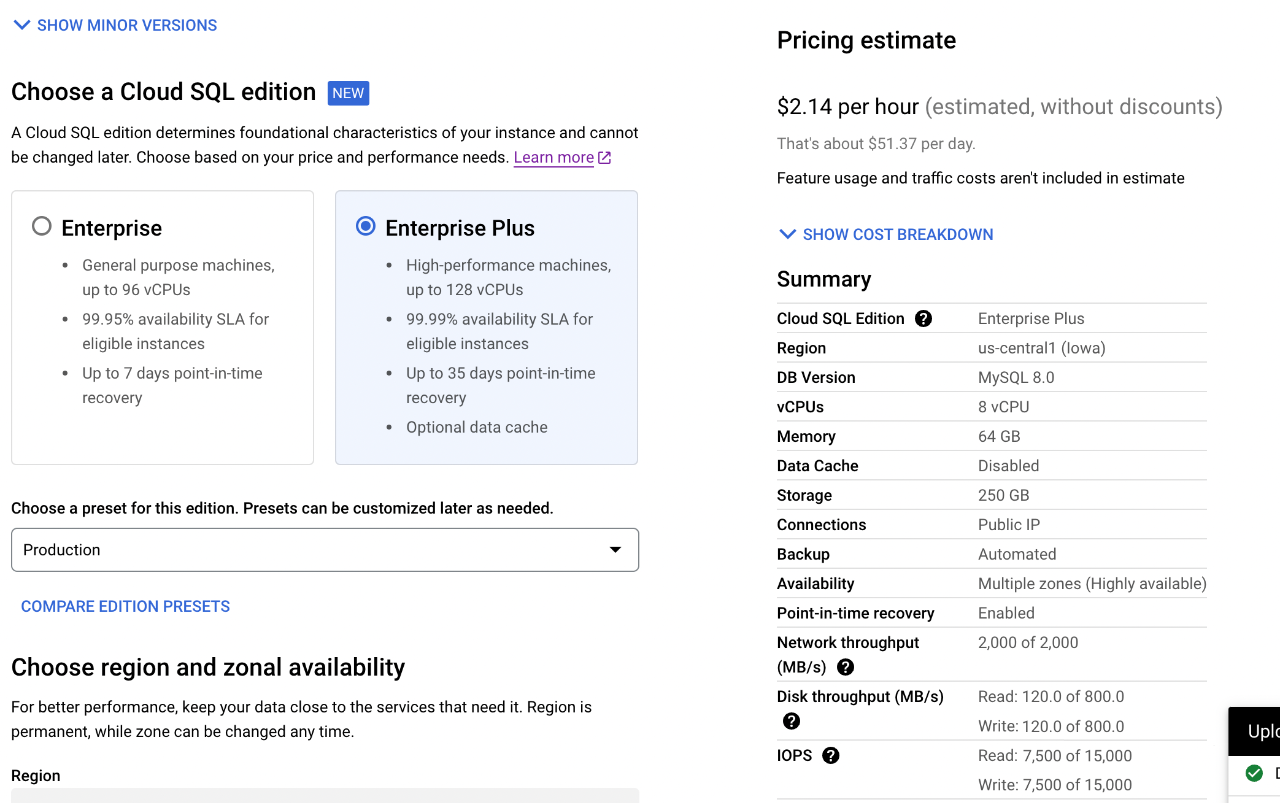Click the Summary heading

pyautogui.click(x=824, y=279)
